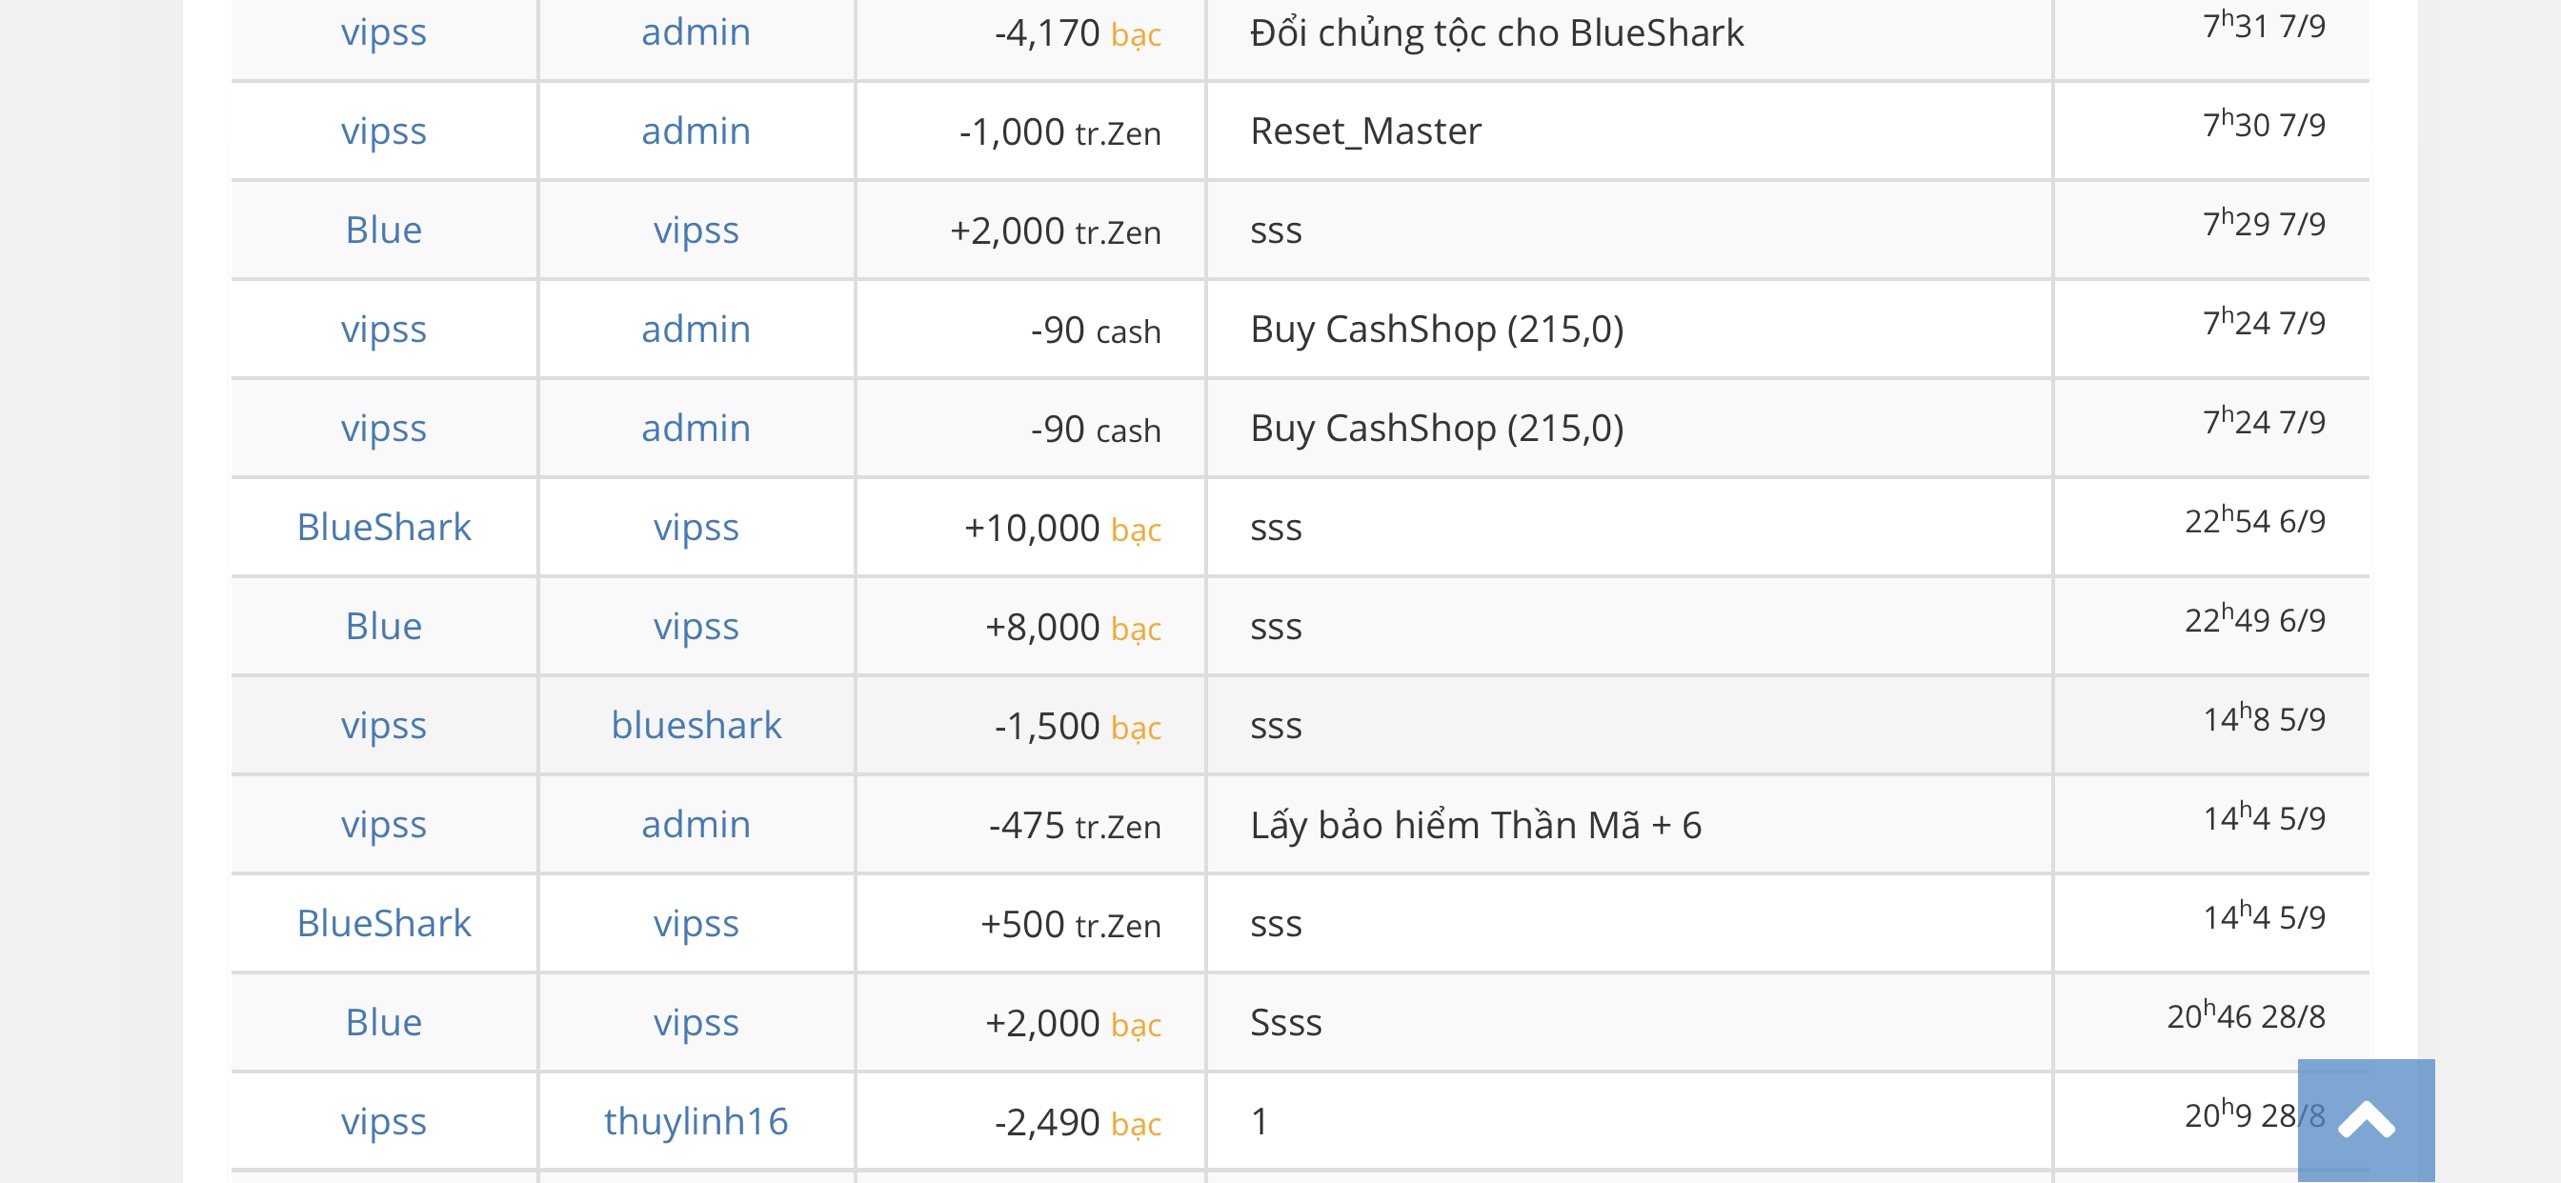
Task: Click the Reset_Master description text
Action: click(x=1365, y=131)
